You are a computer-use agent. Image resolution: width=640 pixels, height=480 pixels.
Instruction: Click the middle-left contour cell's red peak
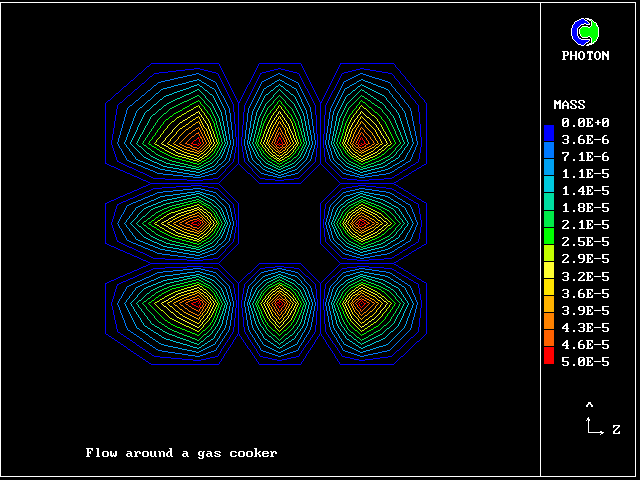click(195, 221)
